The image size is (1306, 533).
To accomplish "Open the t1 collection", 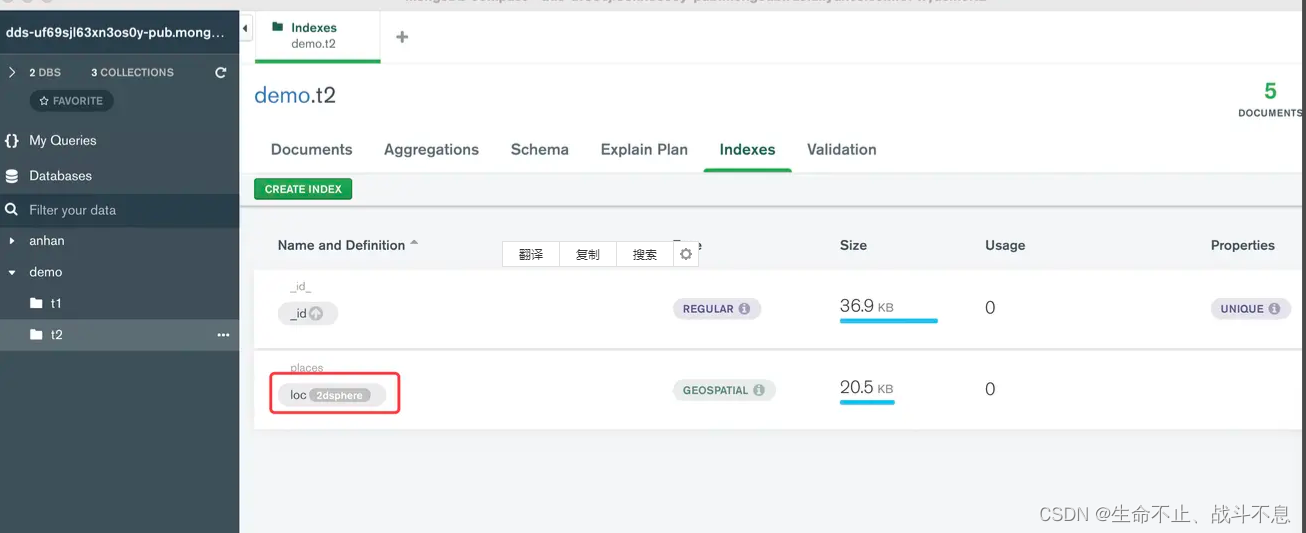I will (x=56, y=303).
